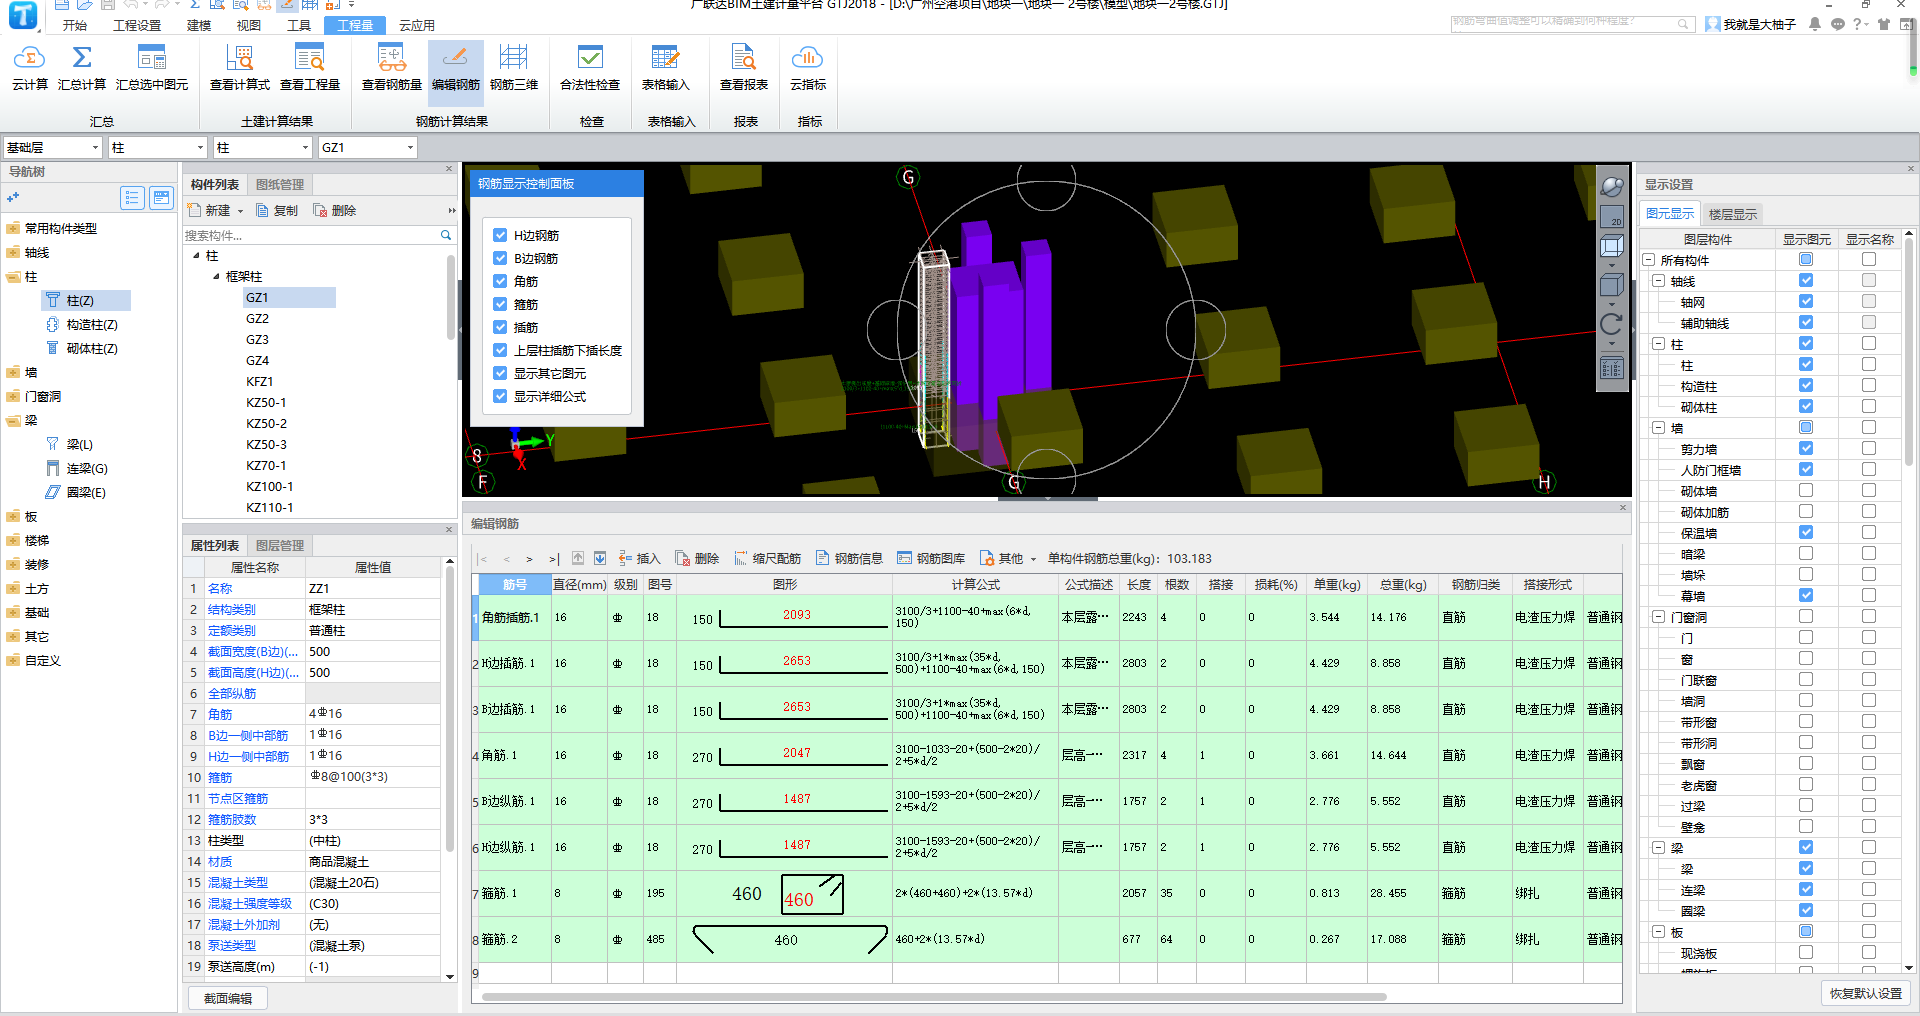Open 表格输入 table input
1920x1016 pixels.
tap(665, 67)
